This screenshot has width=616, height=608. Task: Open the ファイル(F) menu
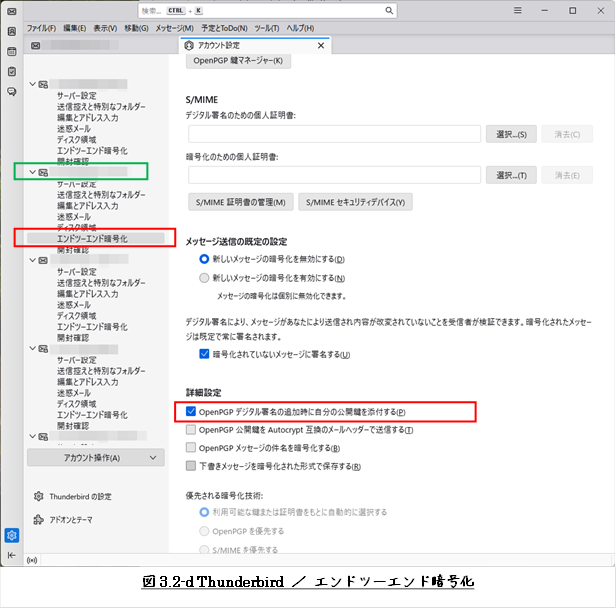click(41, 28)
